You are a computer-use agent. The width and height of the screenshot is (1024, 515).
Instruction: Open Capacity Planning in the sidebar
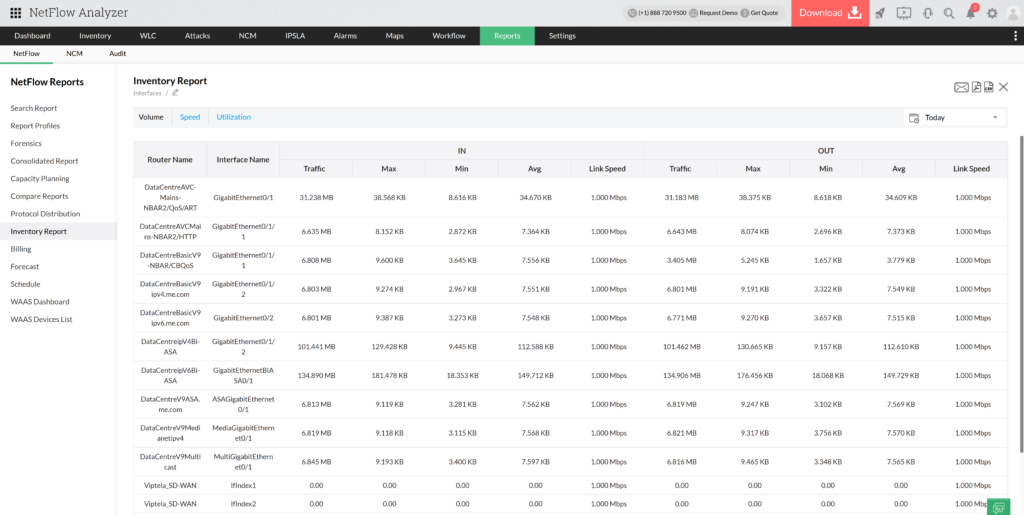pos(40,178)
